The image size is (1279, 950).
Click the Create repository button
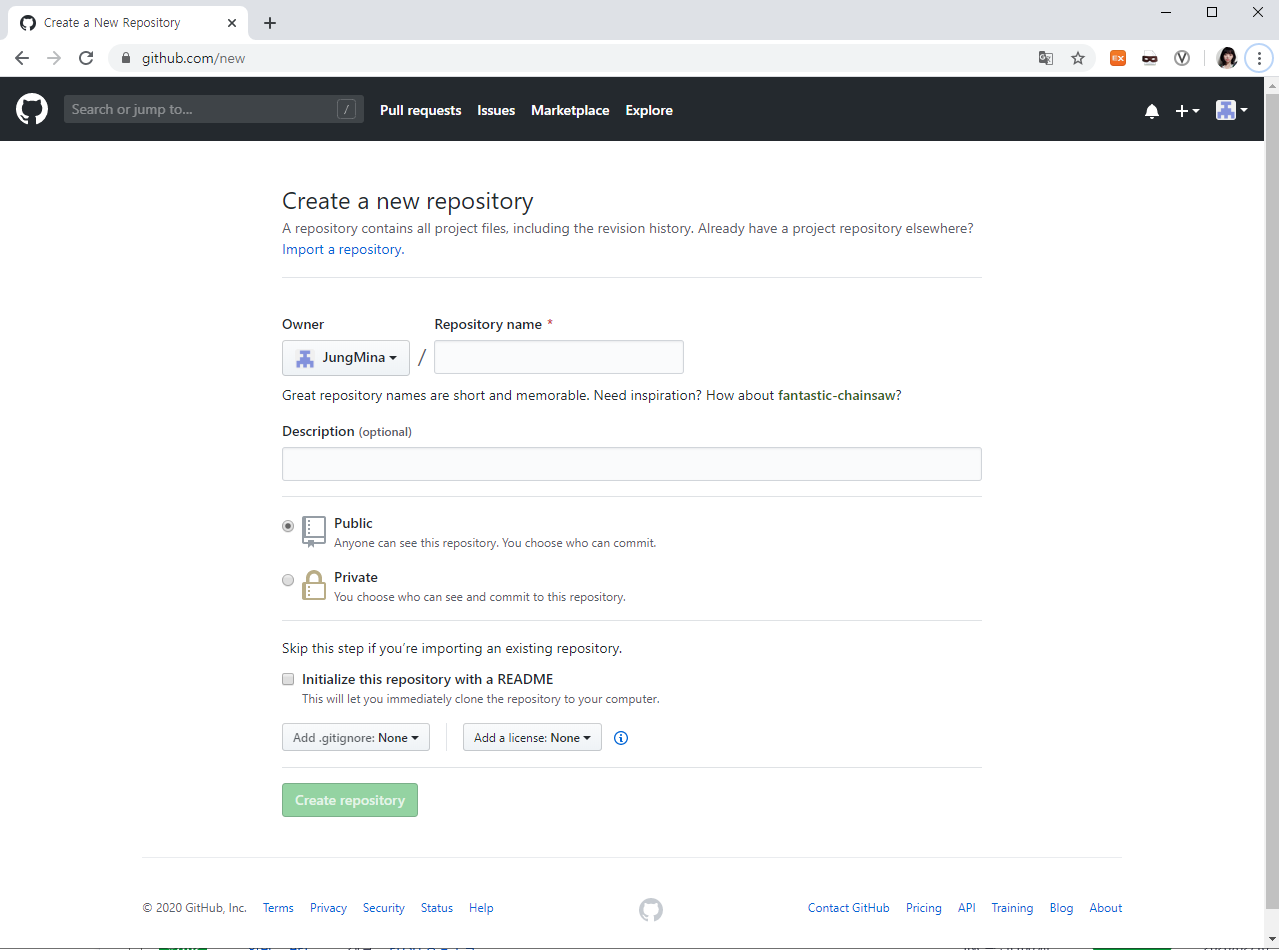coord(350,800)
